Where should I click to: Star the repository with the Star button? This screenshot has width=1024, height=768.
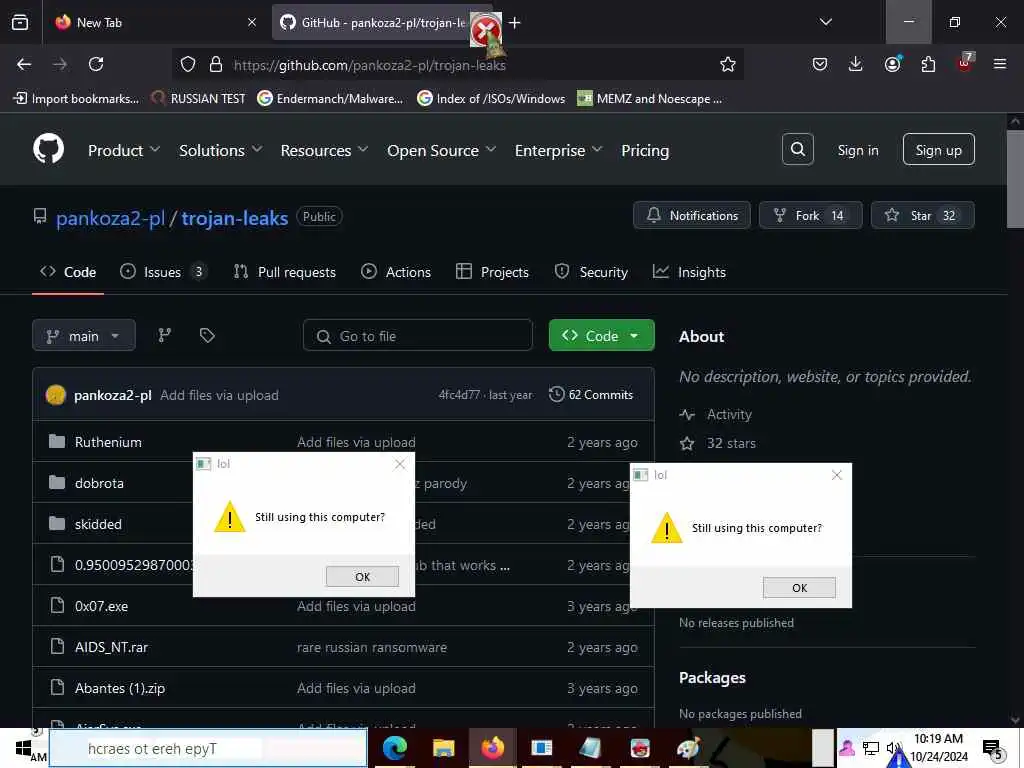[922, 215]
